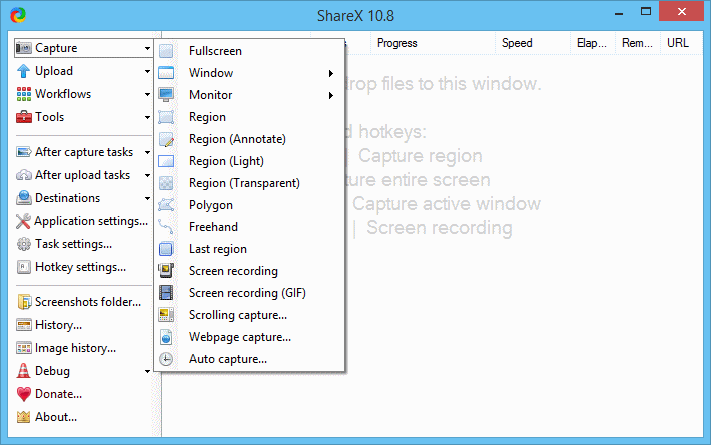Click the Region (Transparent) icon

coord(166,183)
